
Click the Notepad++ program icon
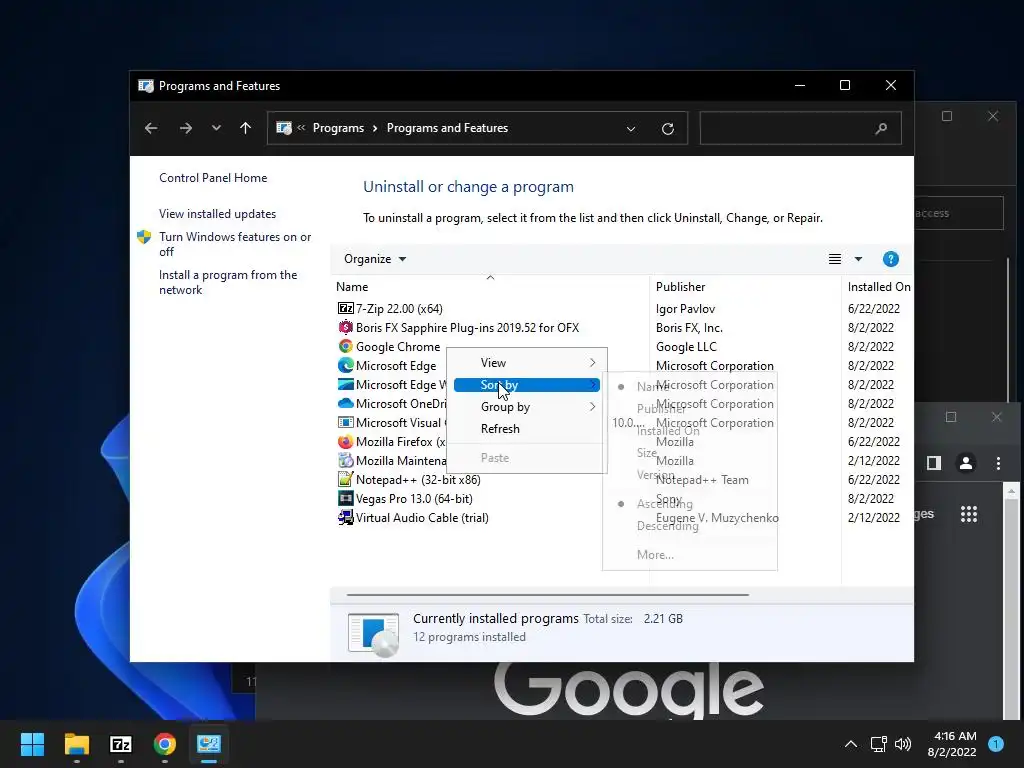[x=345, y=479]
